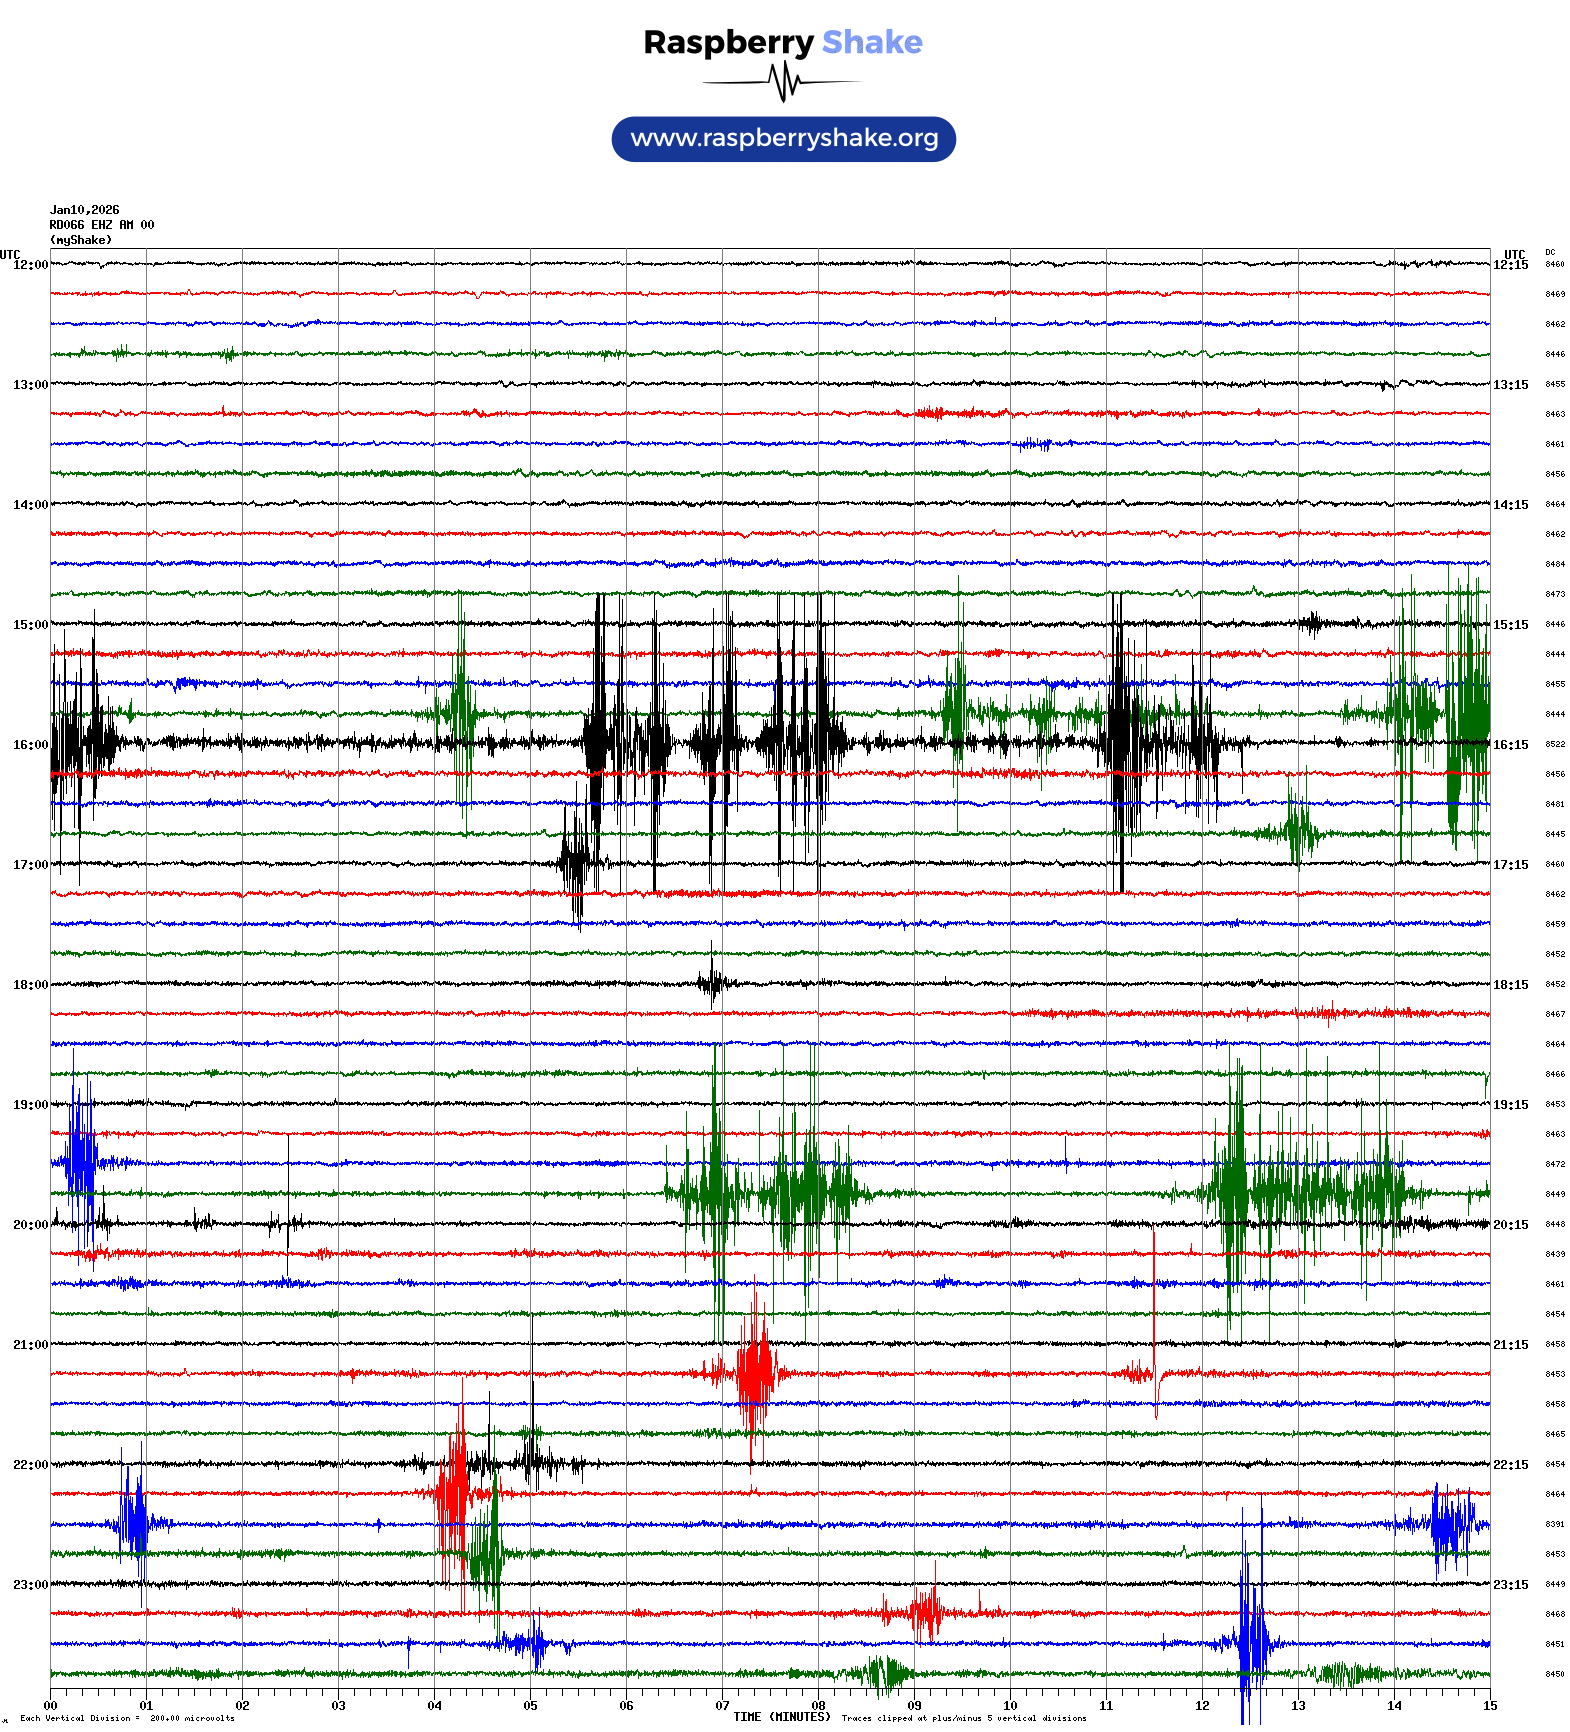Click the 'Traces clipped' footer note
This screenshot has height=1732, width=1570.
963,1719
